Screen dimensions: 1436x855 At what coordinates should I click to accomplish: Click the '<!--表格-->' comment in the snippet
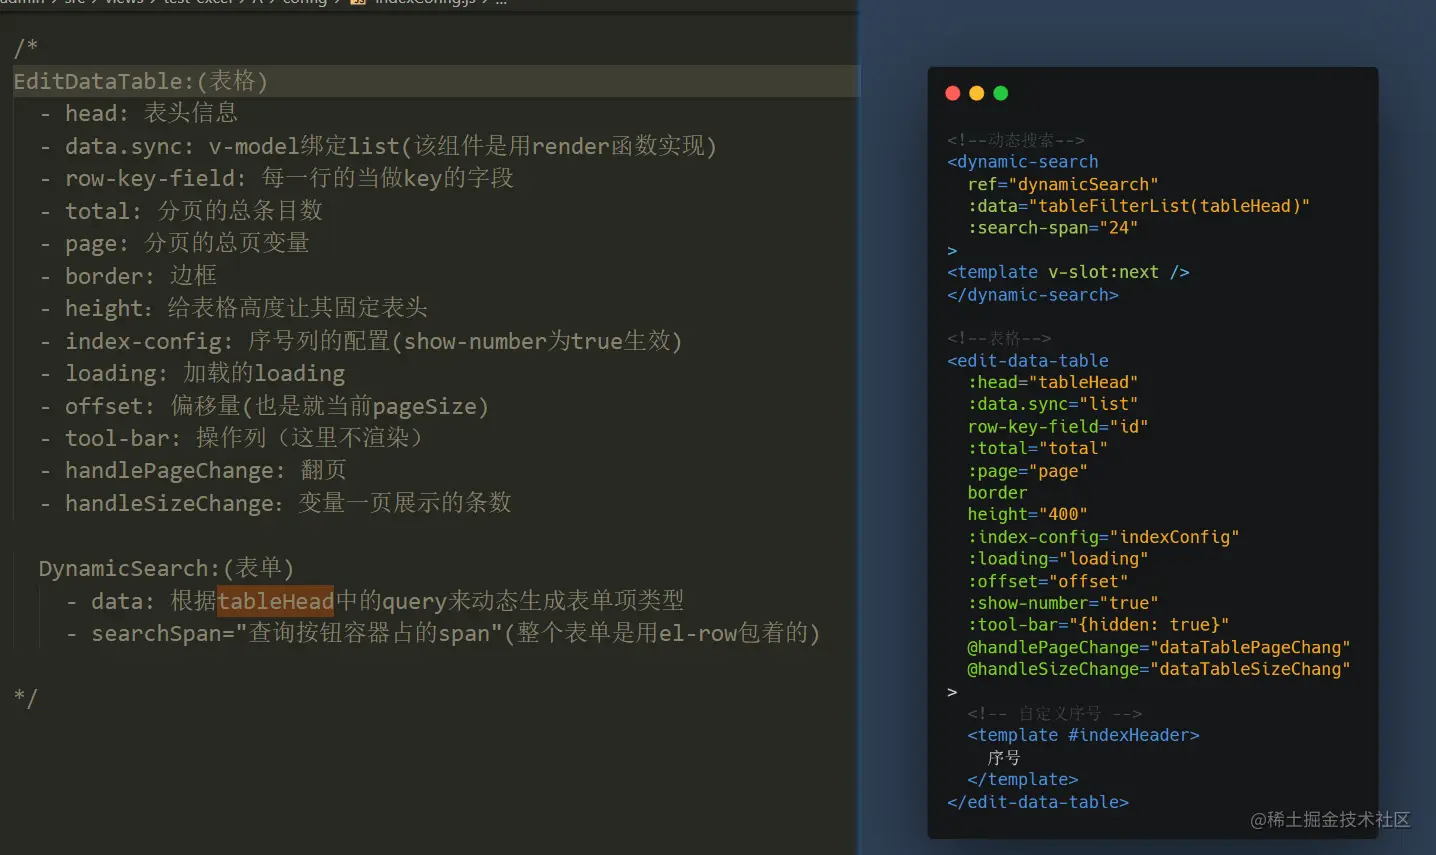tap(999, 338)
